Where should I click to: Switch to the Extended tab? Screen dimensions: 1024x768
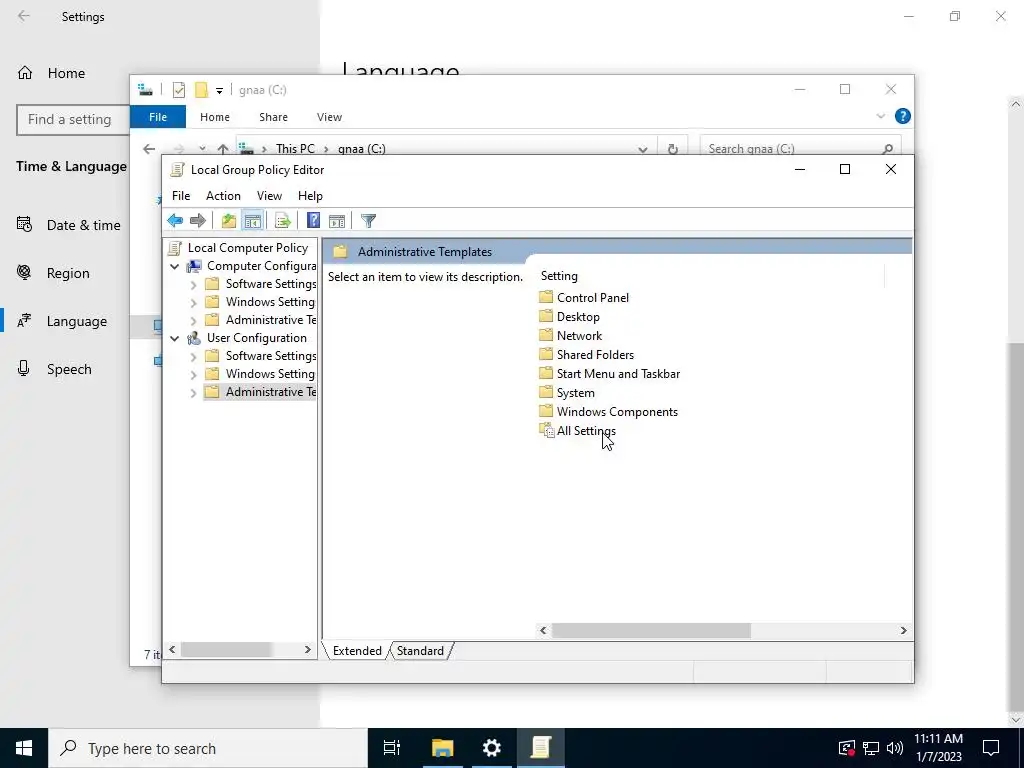click(x=357, y=650)
